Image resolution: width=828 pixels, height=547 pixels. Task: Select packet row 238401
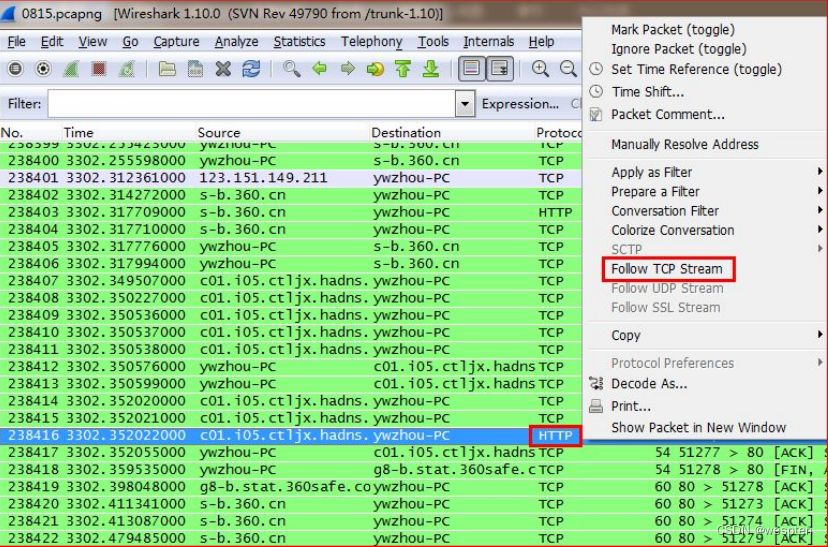tap(290, 178)
